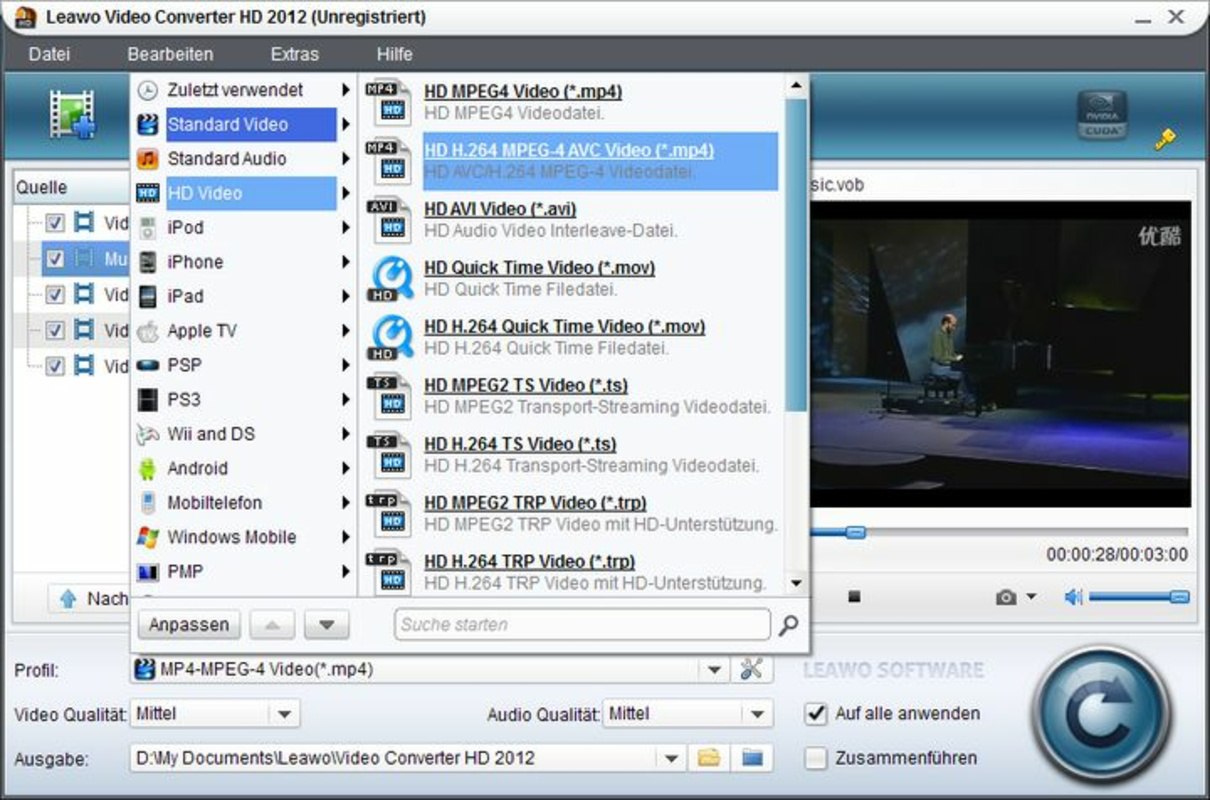
Task: Uncheck the fifth source file checkbox
Action: point(55,366)
